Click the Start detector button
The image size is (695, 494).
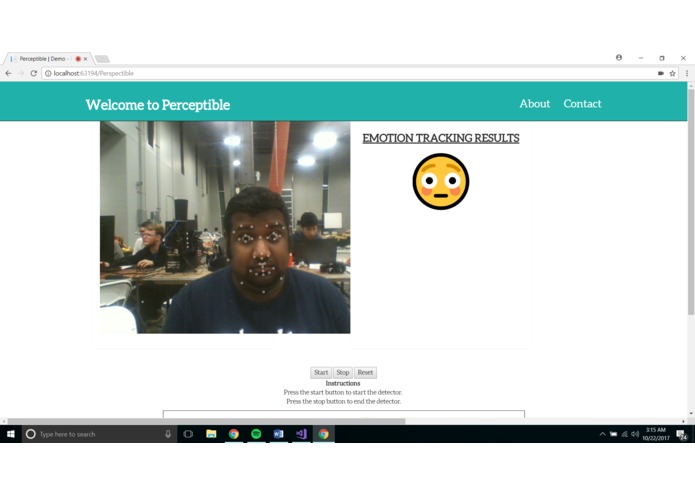321,373
